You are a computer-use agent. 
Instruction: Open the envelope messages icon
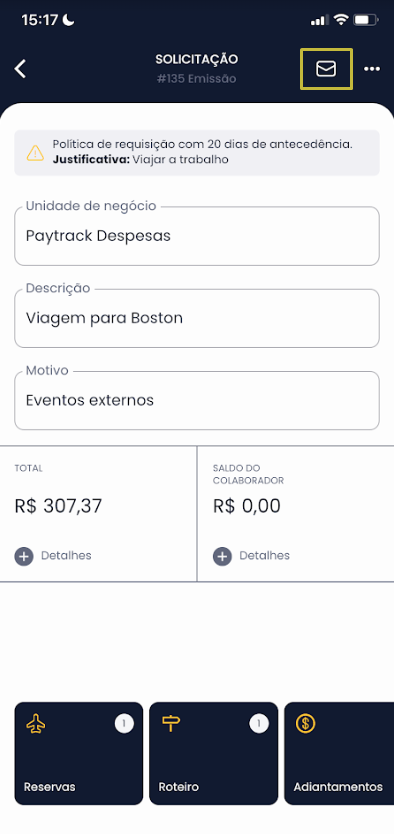coord(326,69)
